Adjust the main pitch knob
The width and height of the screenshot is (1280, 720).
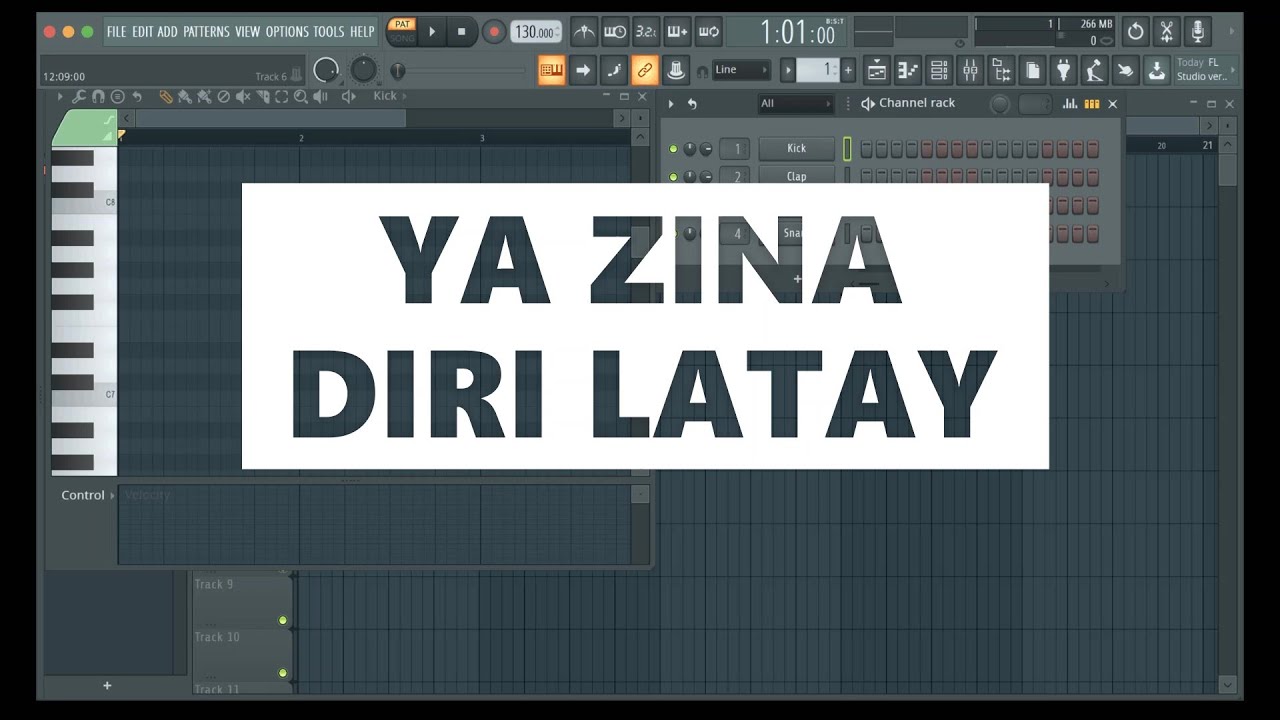pyautogui.click(x=364, y=70)
